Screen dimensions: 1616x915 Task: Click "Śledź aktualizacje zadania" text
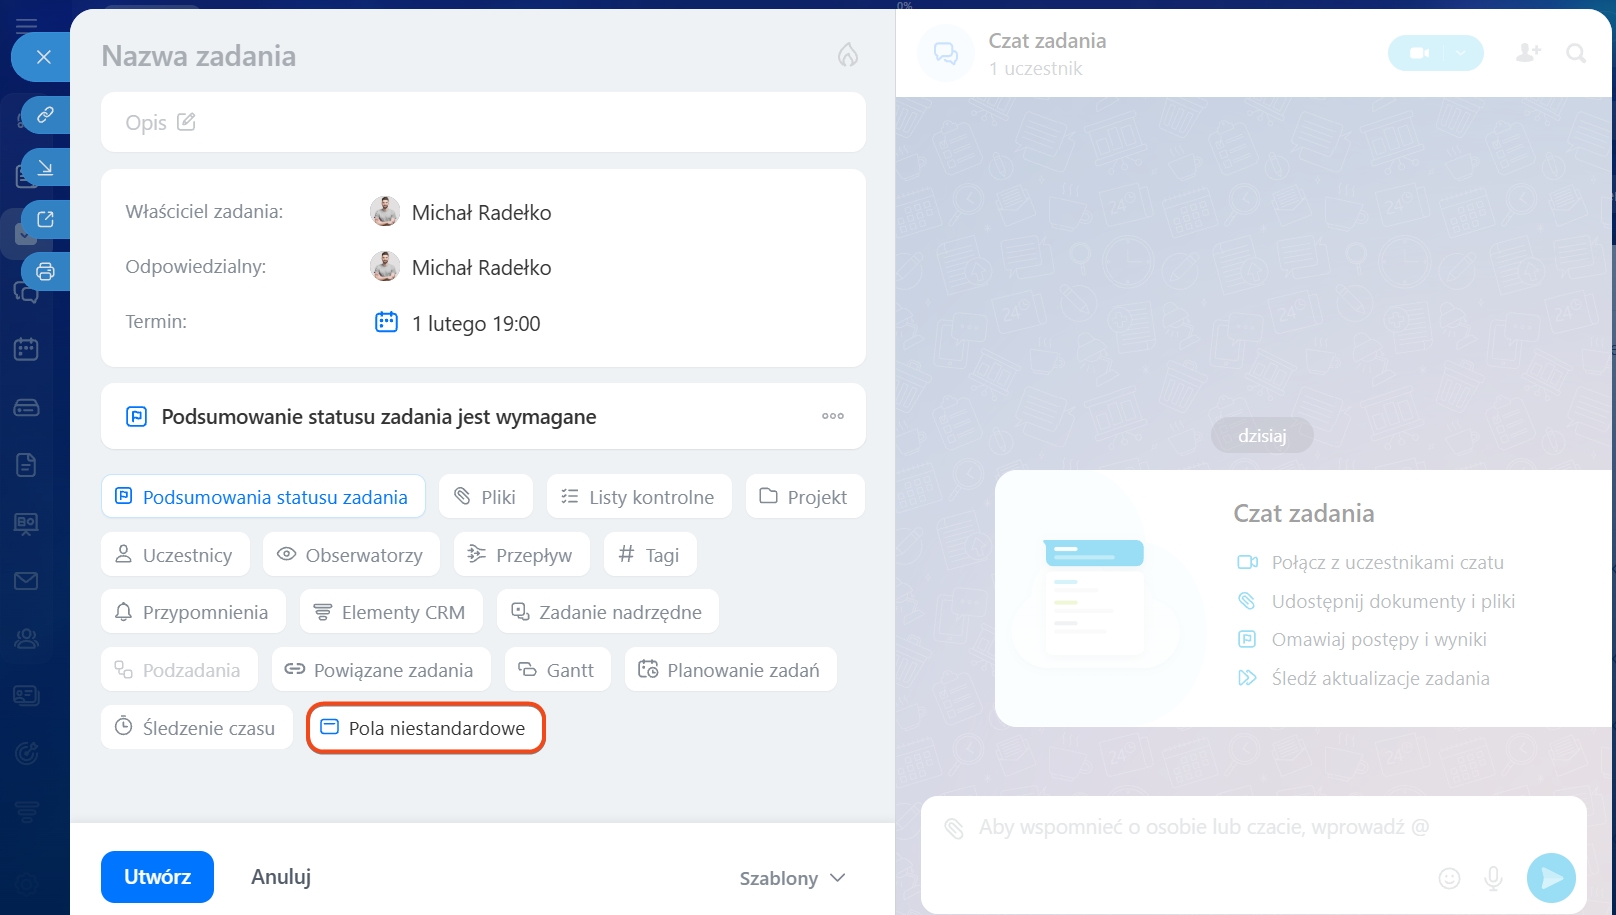tap(1380, 678)
